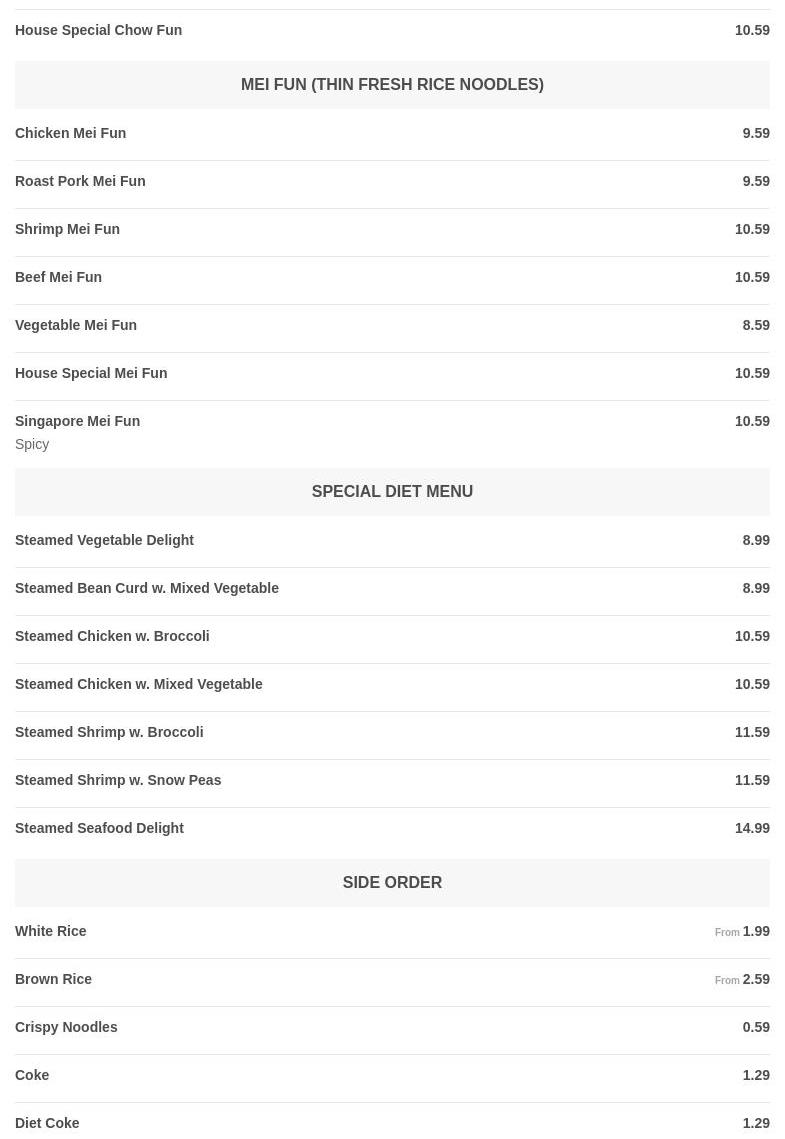785x1139 pixels.
Task: Pick Steamed Chicken w. Mixed Vegetable
Action: pos(139,684)
